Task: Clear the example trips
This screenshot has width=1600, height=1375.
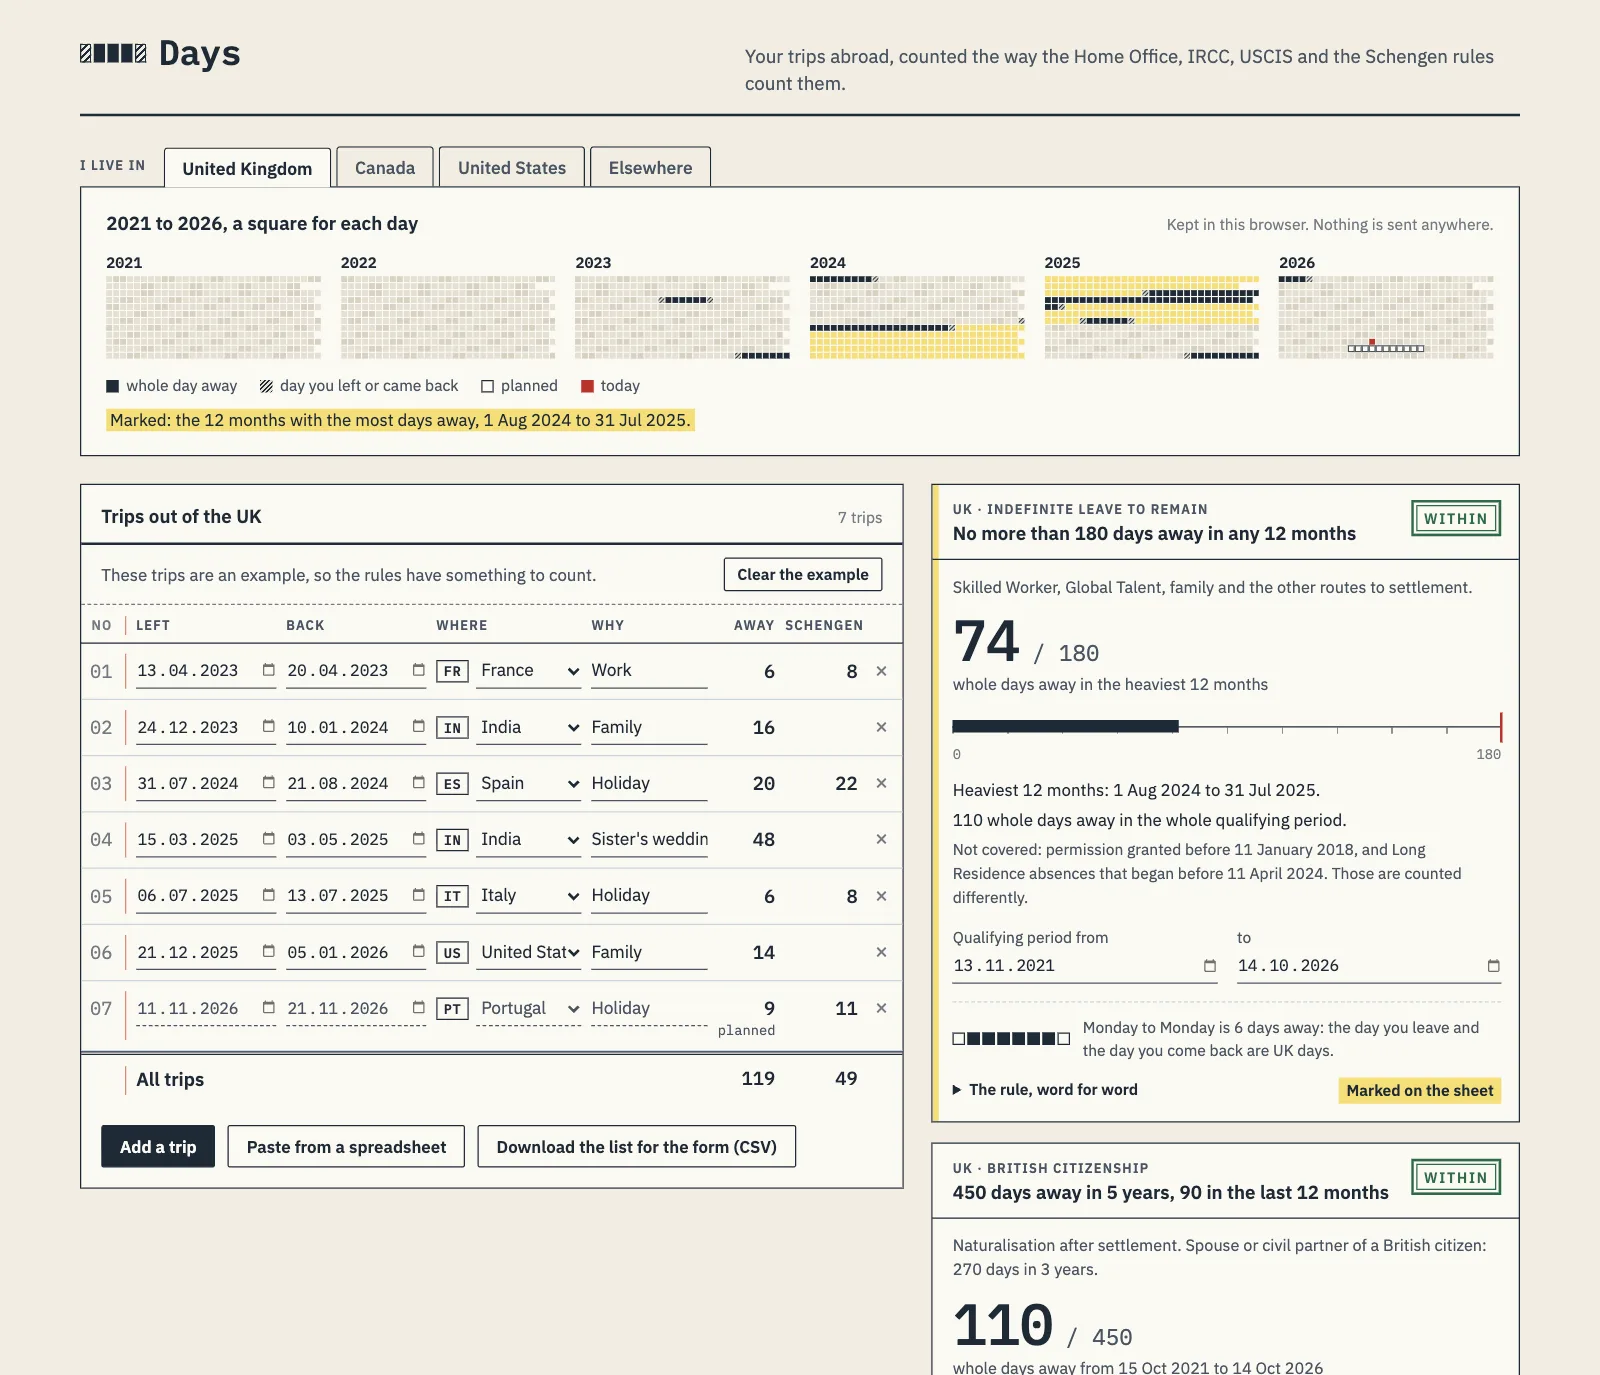Action: 803,575
